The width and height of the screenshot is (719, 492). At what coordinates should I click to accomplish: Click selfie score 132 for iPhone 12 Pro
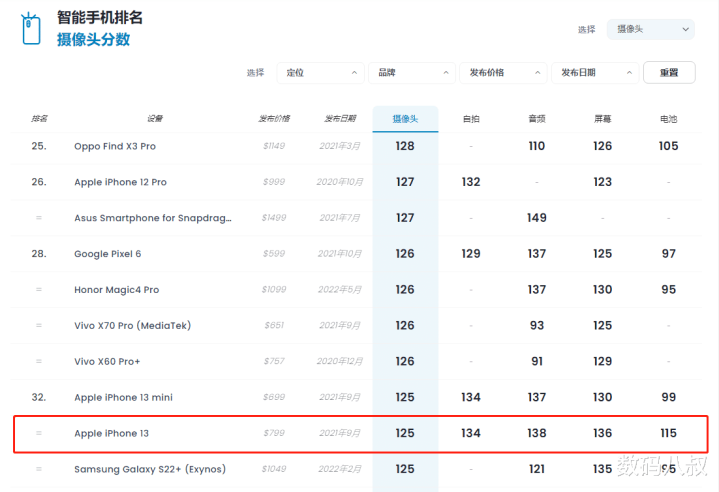click(x=471, y=182)
